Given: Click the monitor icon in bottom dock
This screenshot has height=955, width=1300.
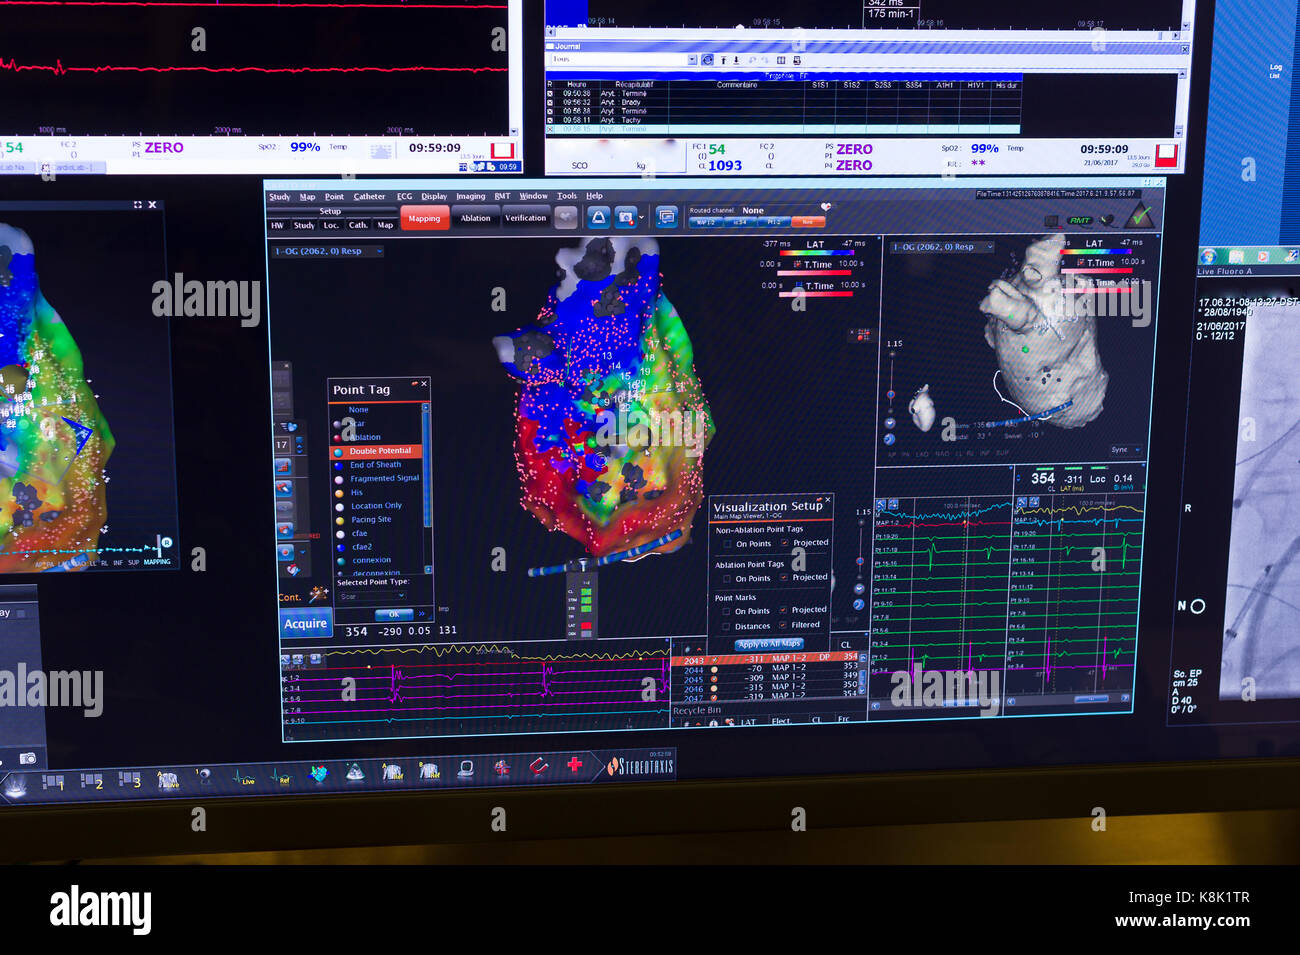Looking at the screenshot, I should tap(466, 769).
